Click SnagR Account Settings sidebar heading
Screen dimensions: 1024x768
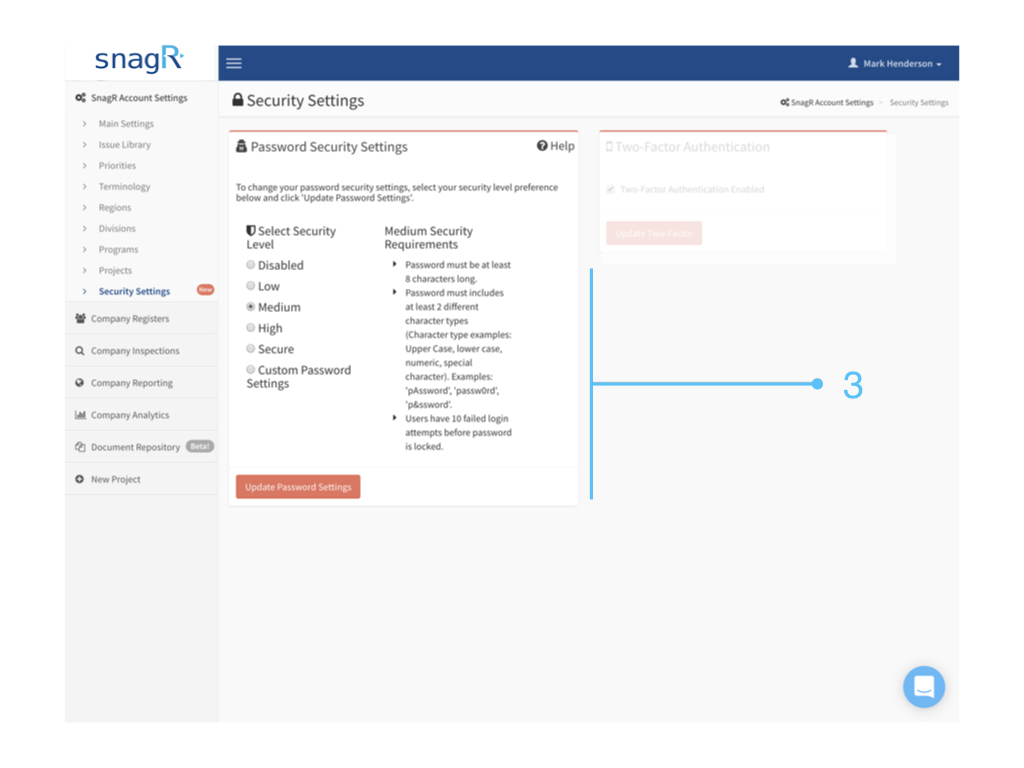139,98
